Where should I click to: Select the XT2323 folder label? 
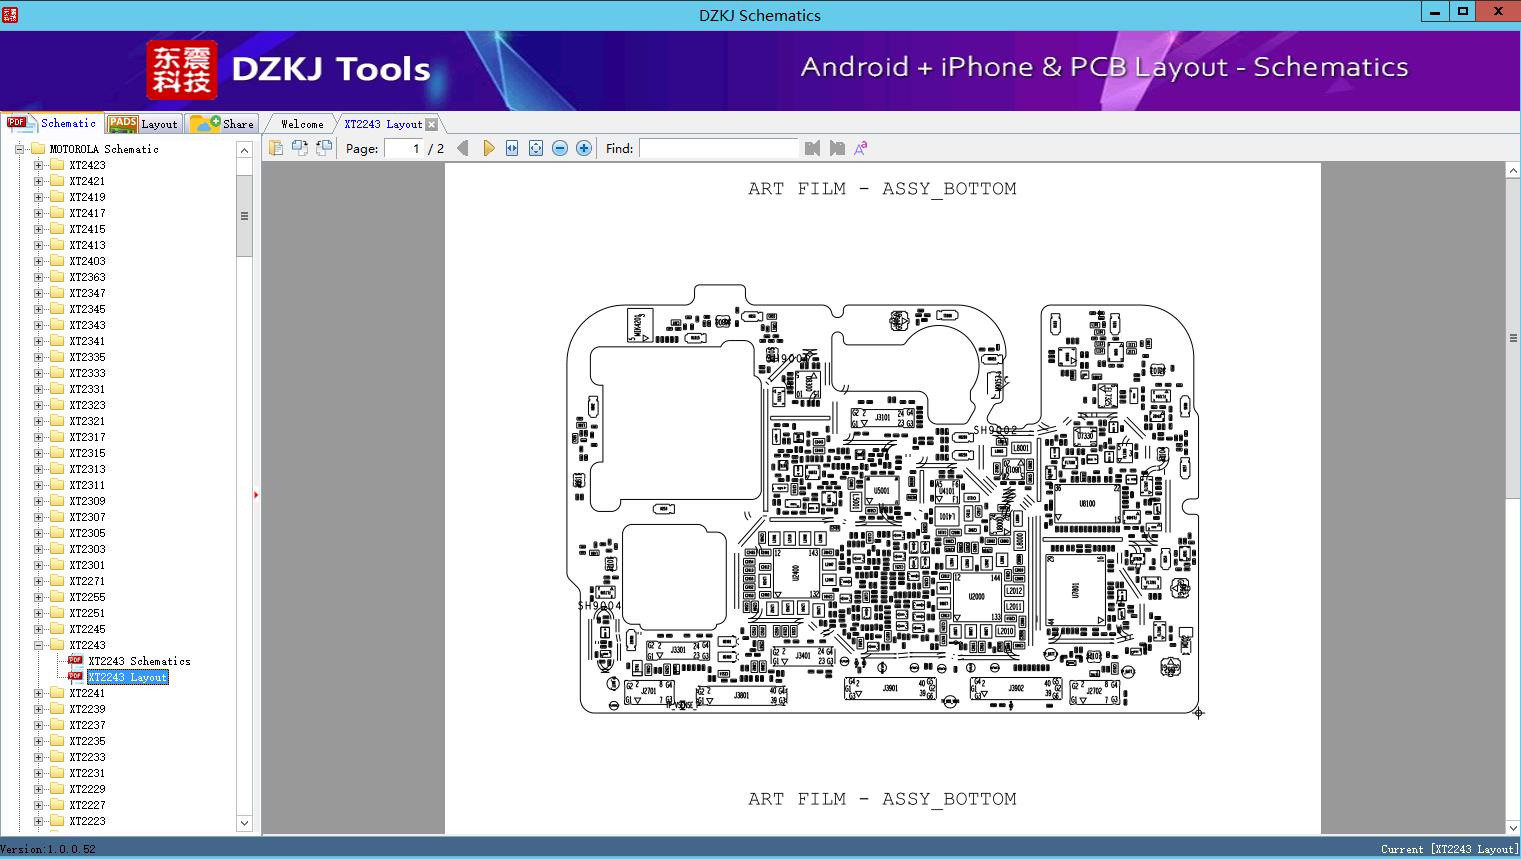pyautogui.click(x=87, y=405)
